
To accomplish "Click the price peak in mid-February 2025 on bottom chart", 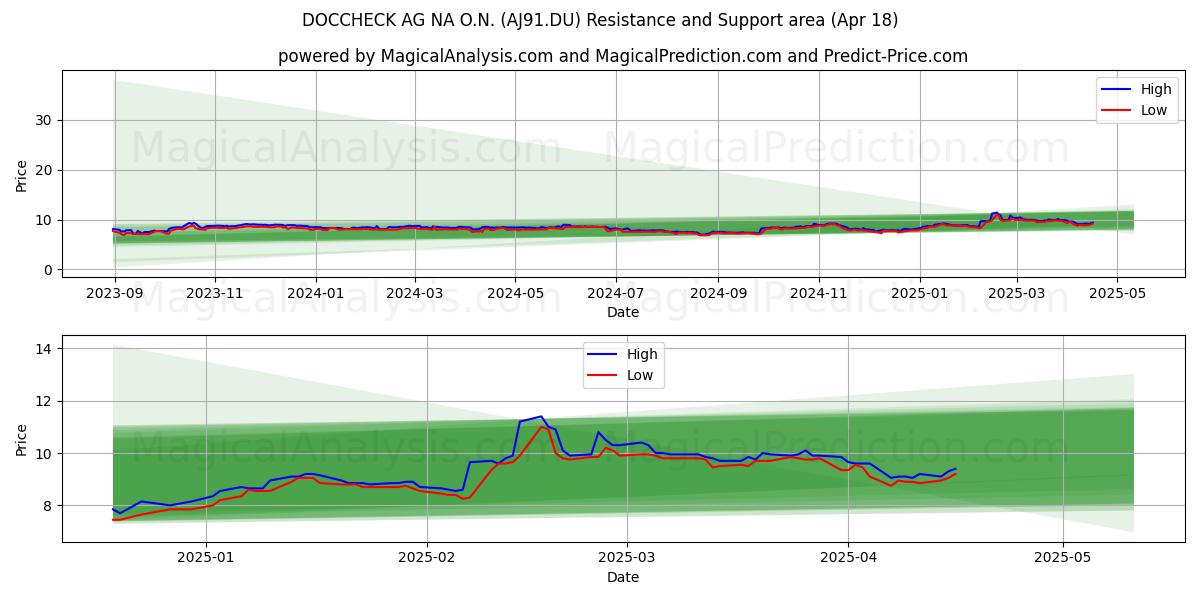I will pyautogui.click(x=541, y=417).
